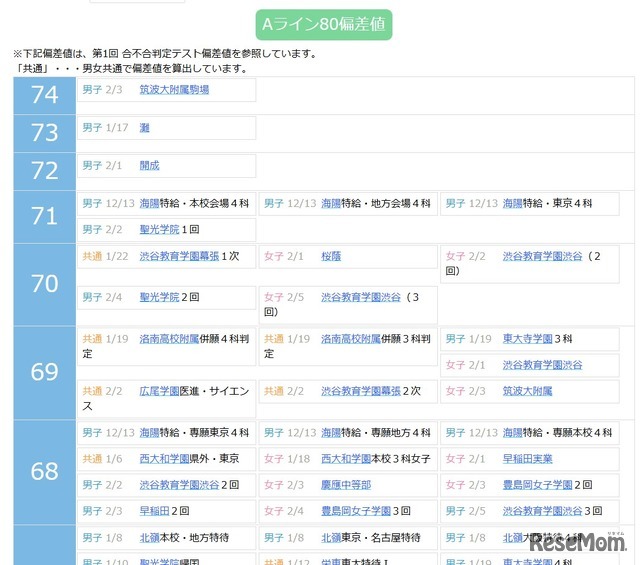The height and width of the screenshot is (565, 640).
Task: Click the note starting ※下記偏差値は
Action: [x=165, y=53]
